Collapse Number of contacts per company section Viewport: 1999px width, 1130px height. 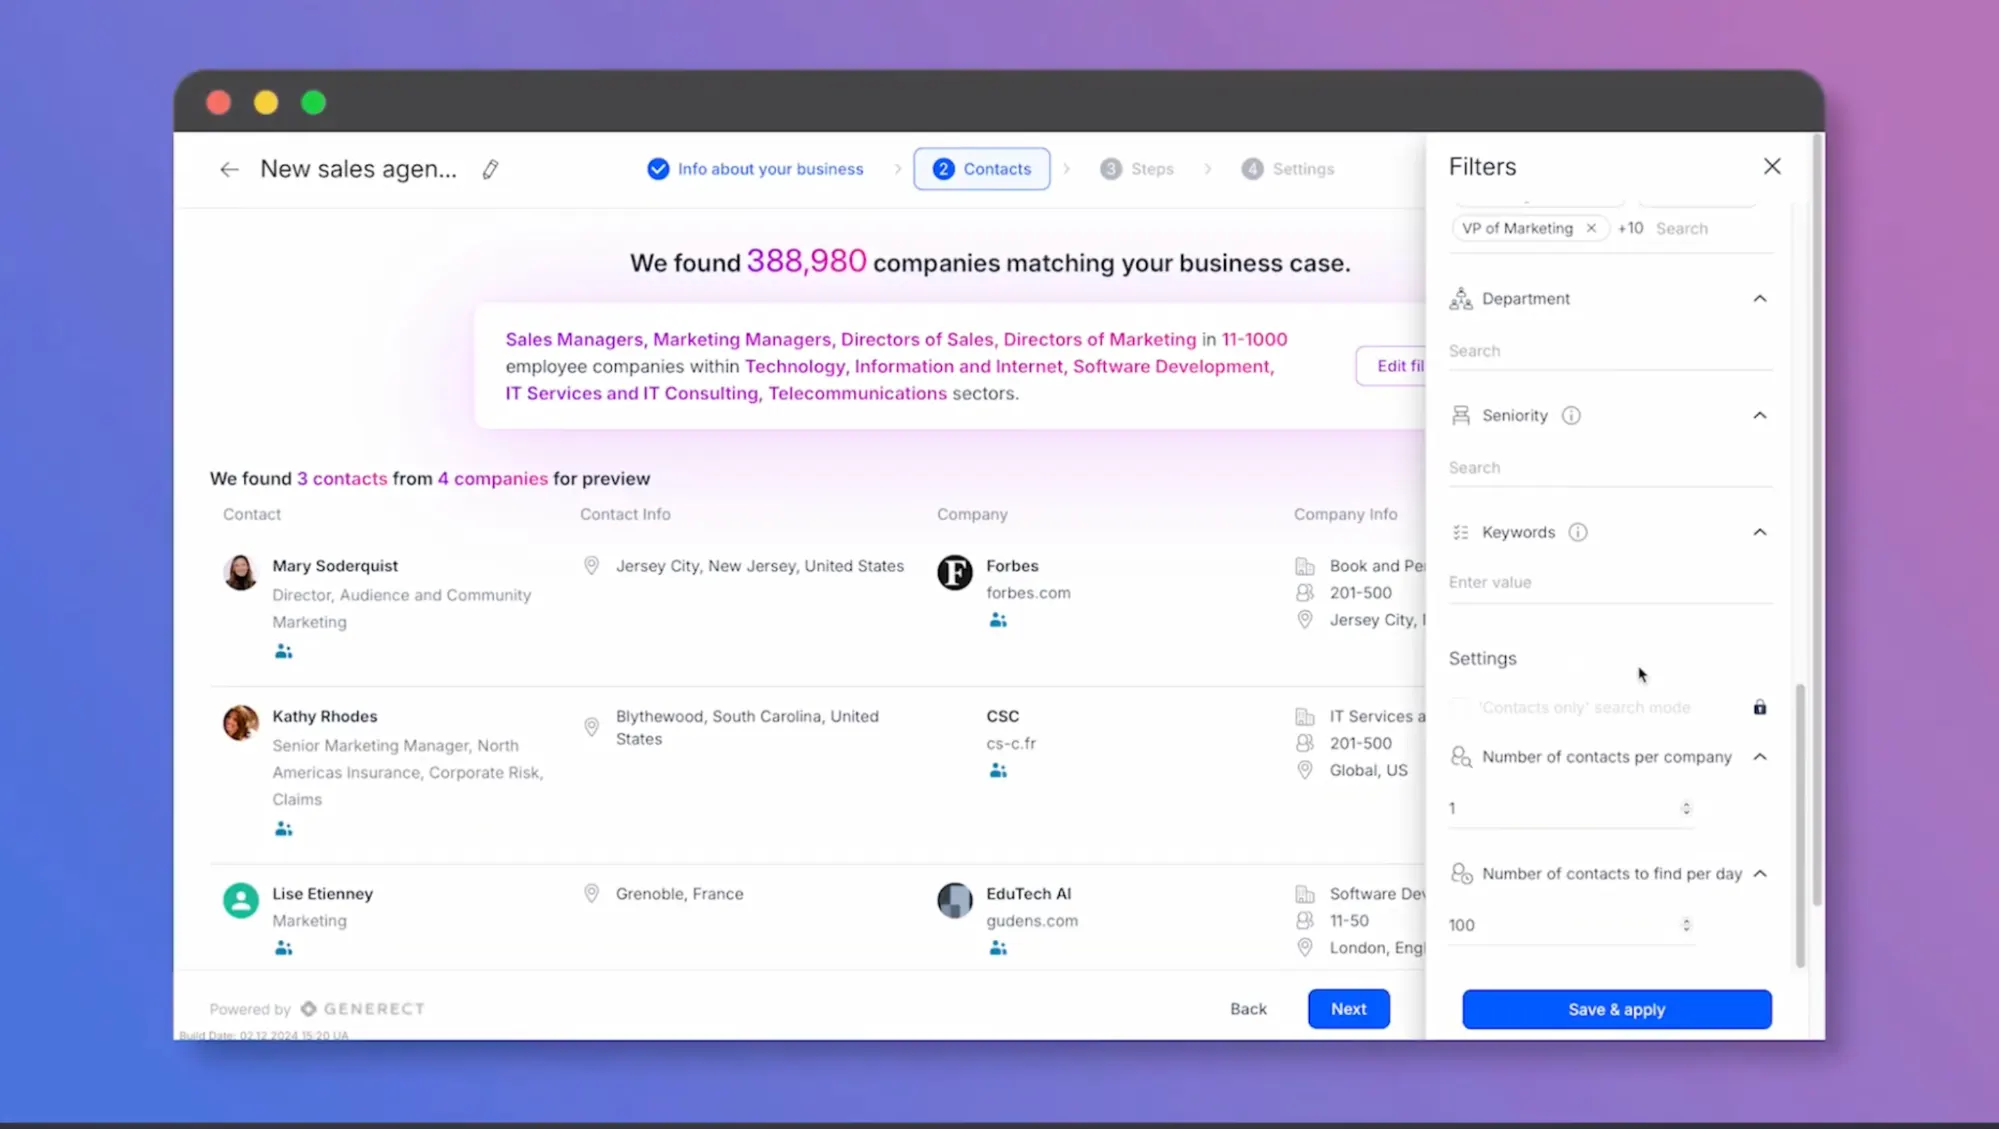click(x=1759, y=757)
